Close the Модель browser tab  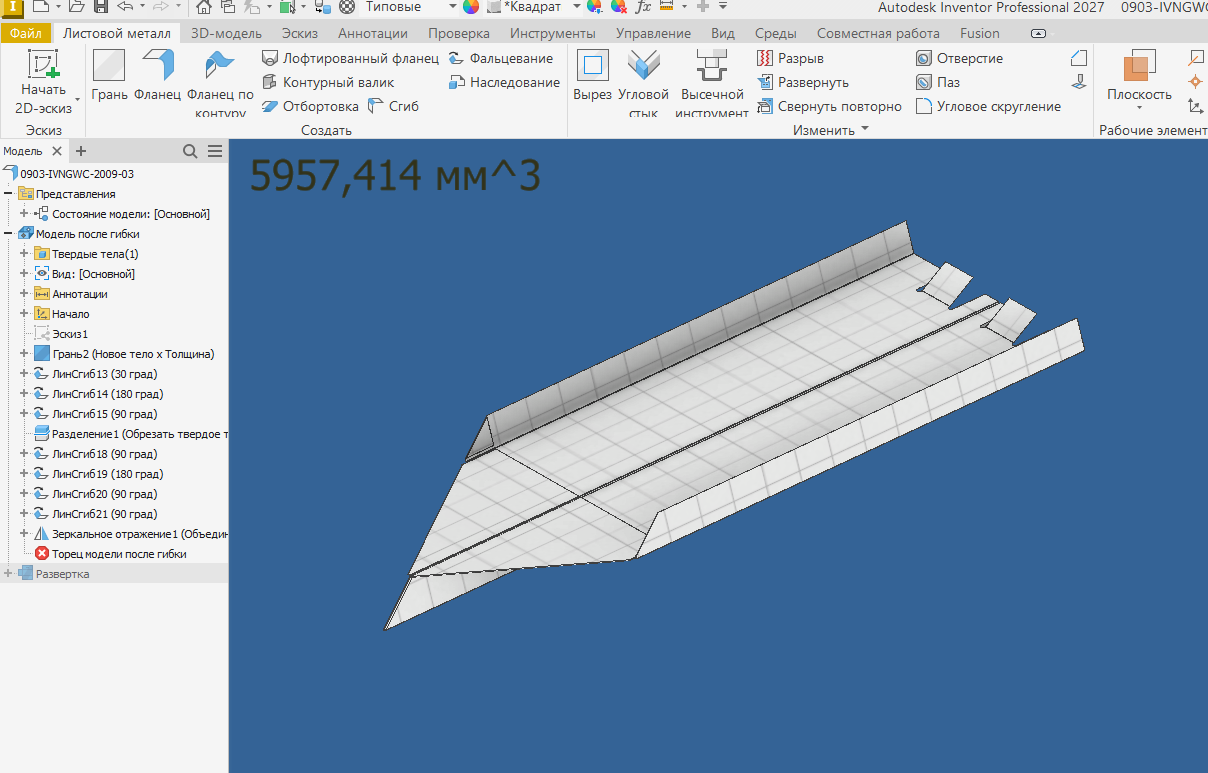57,151
